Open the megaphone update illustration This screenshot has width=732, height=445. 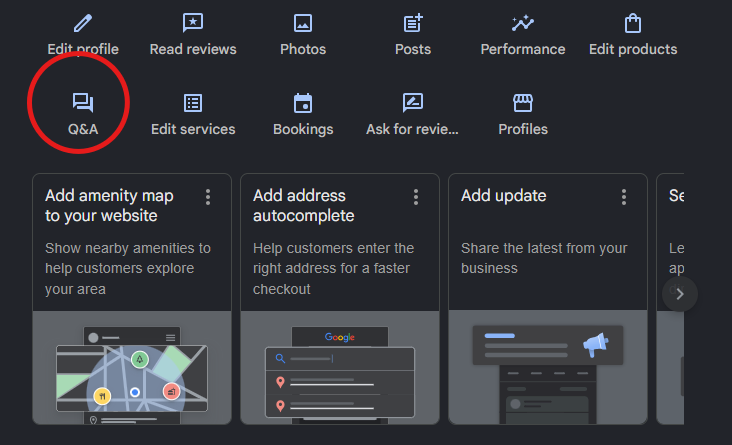coord(548,367)
